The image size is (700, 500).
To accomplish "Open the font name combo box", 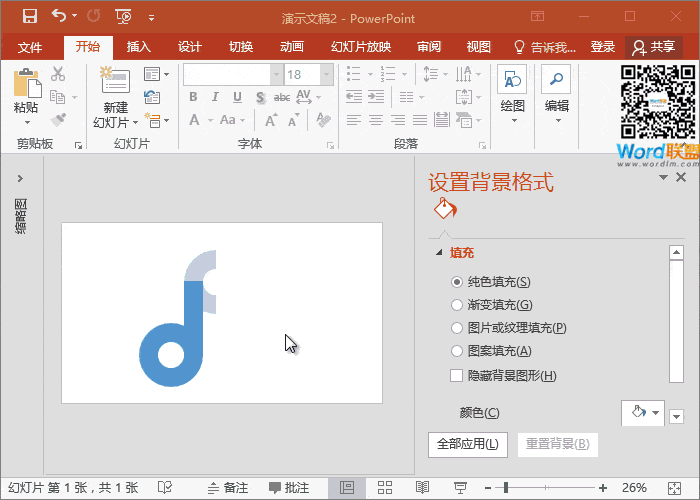I will point(233,75).
